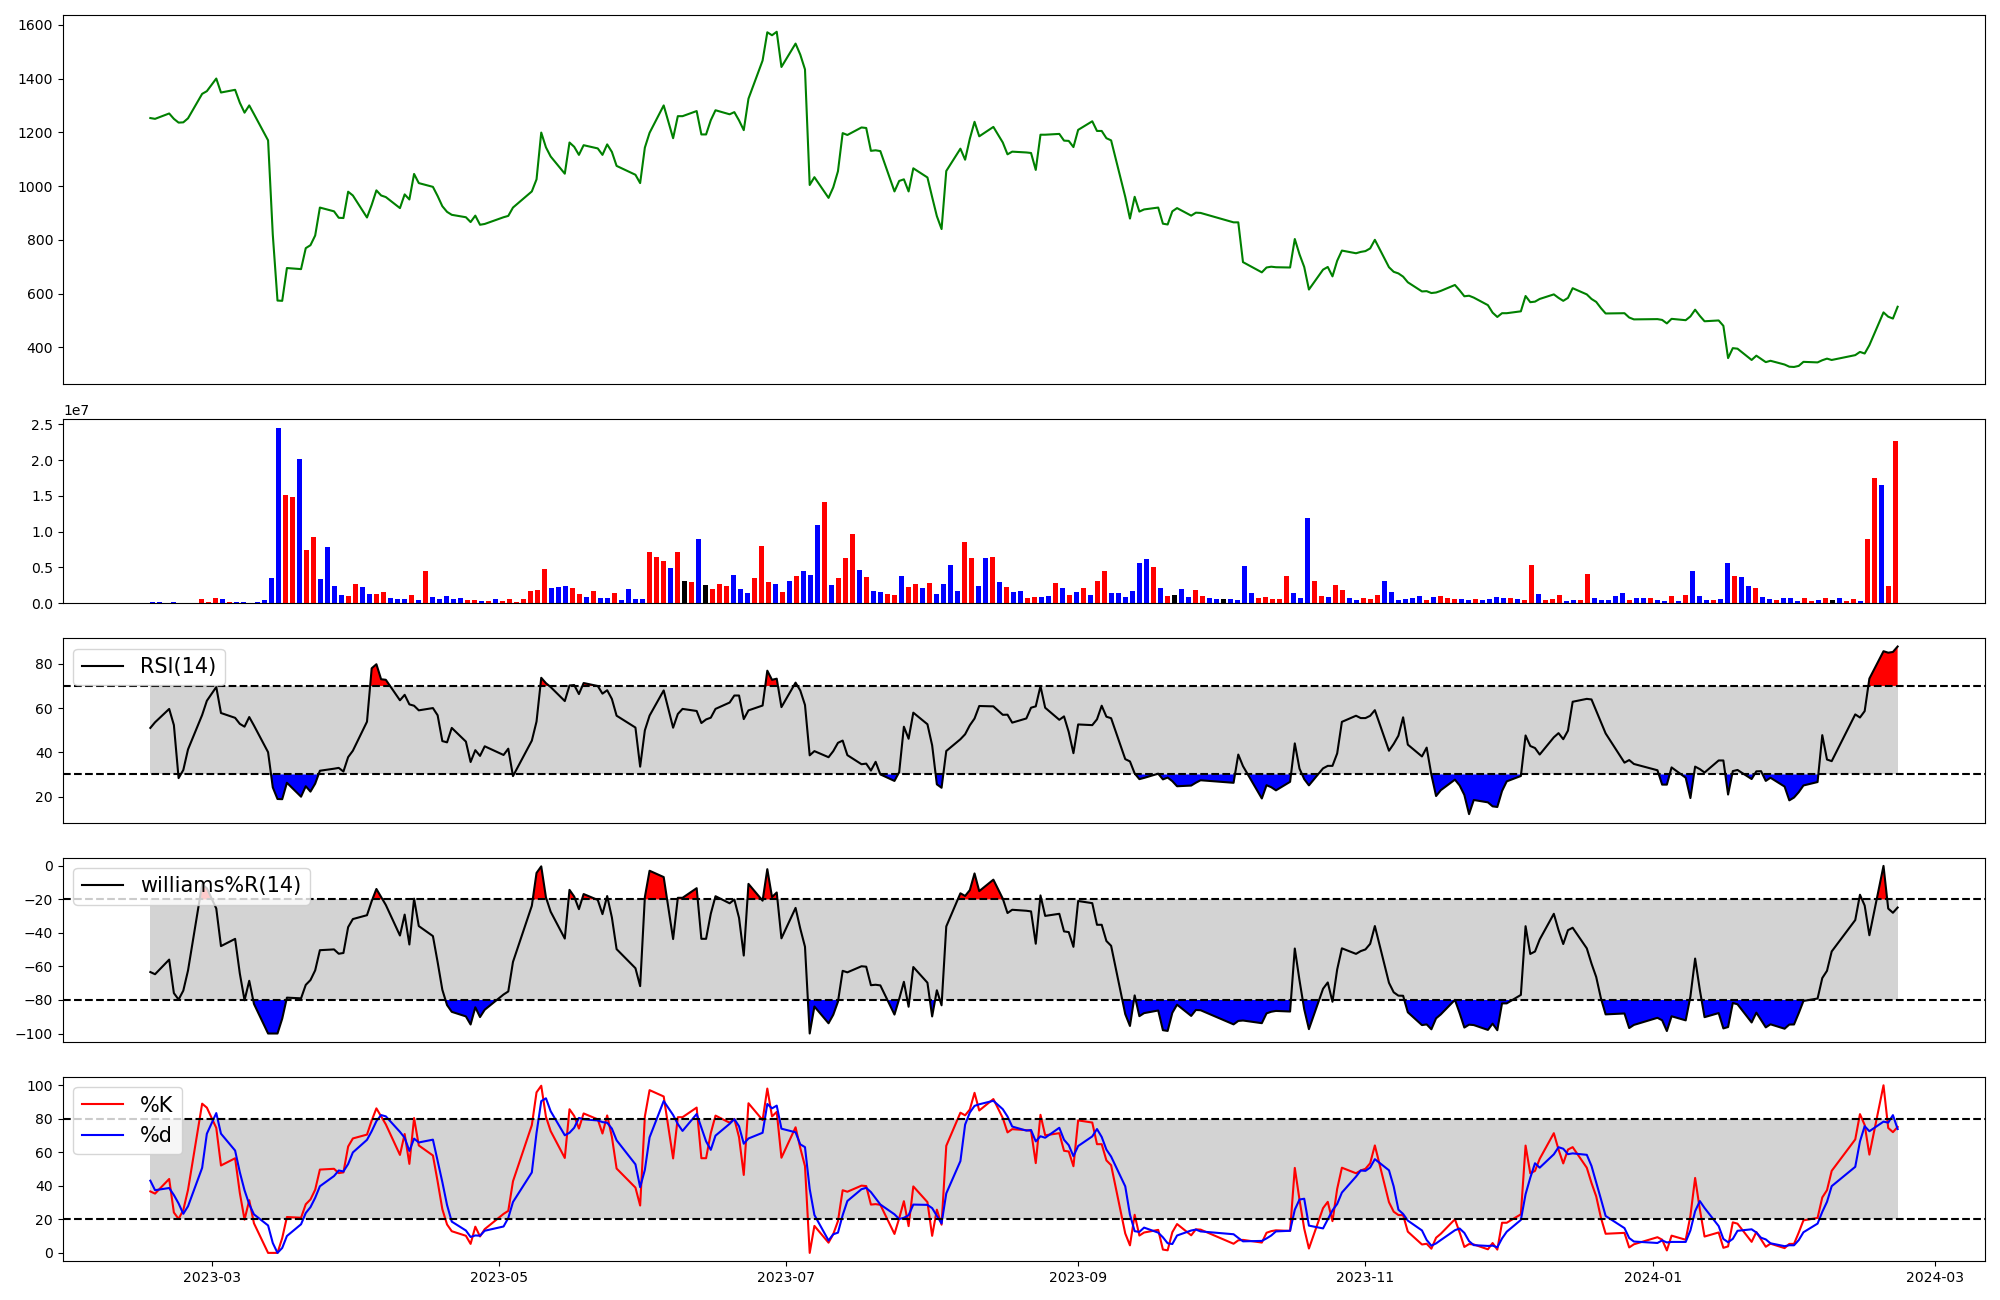Click the 2024-03 x-axis date label
Screen dimensions: 2000x1300
coord(1935,1277)
